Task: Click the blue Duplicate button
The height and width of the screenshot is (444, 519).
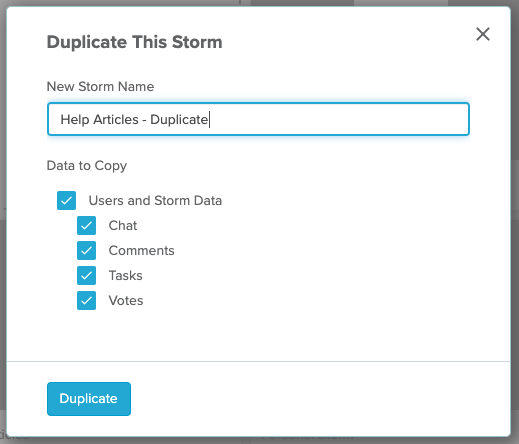Action: pos(89,399)
